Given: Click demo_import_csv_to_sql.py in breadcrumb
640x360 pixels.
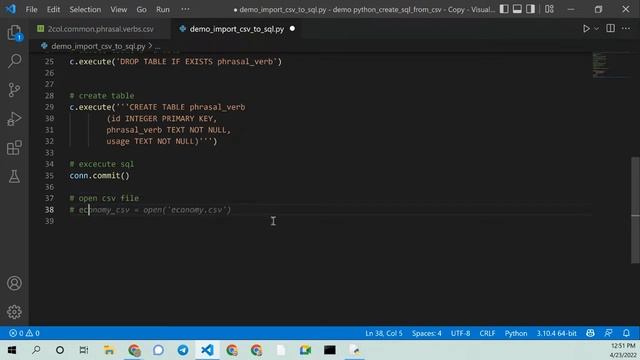Looking at the screenshot, I should coord(98,46).
